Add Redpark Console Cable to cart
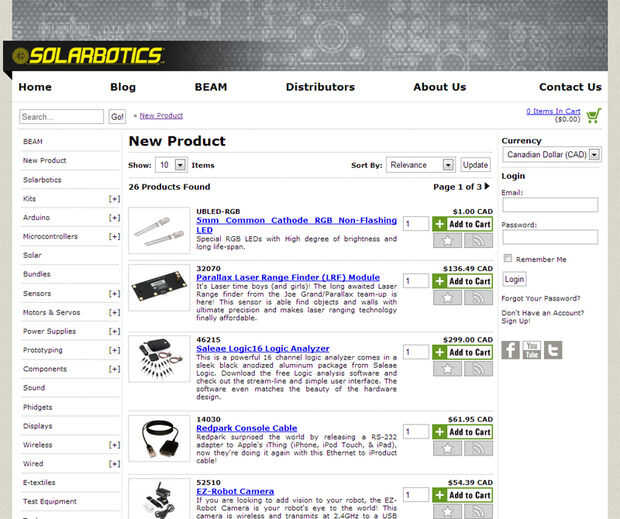Screen dimensions: 620x519 point(463,432)
